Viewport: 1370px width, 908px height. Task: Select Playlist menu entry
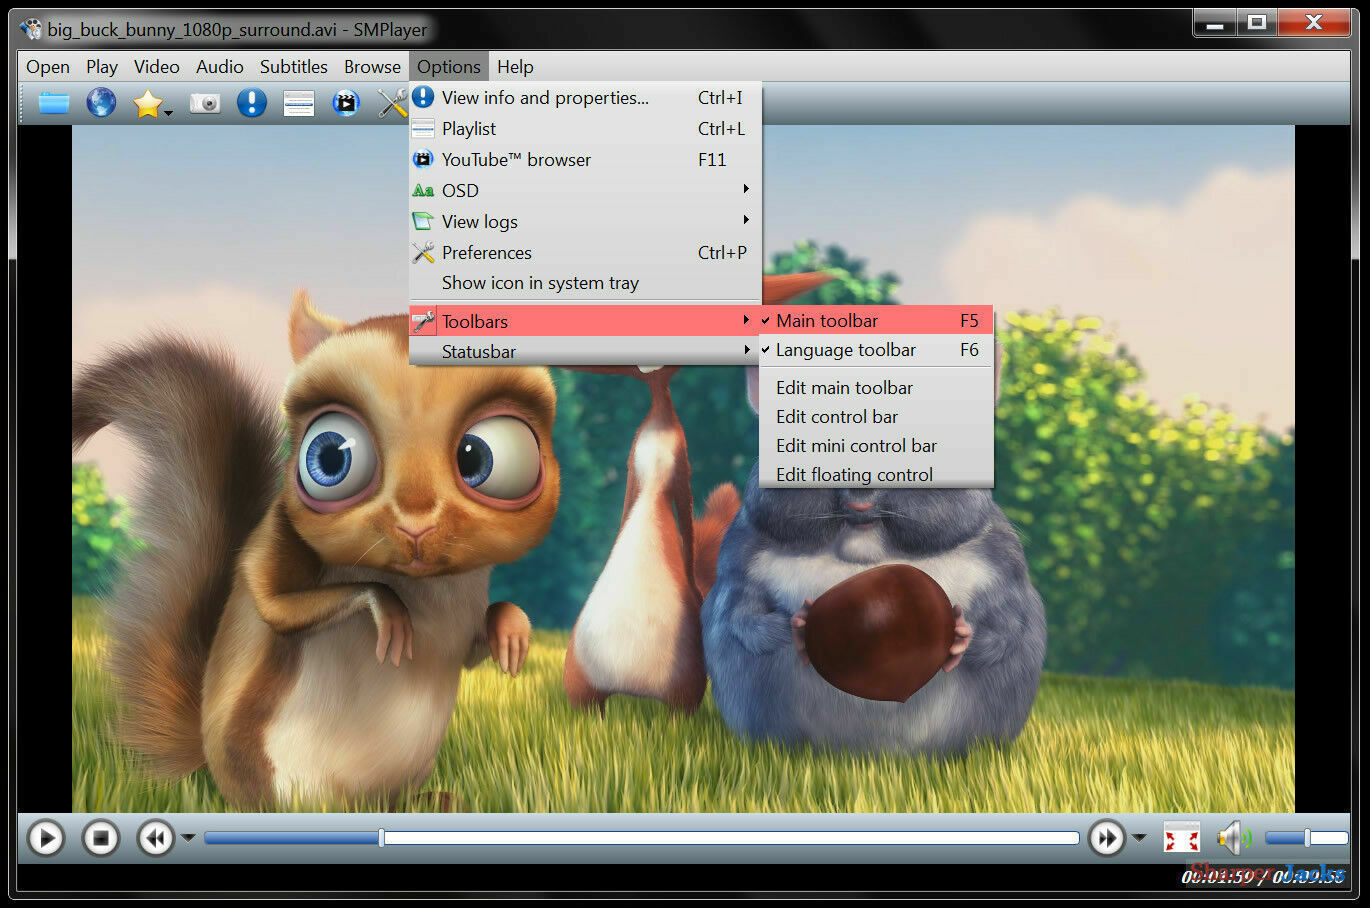pos(585,128)
